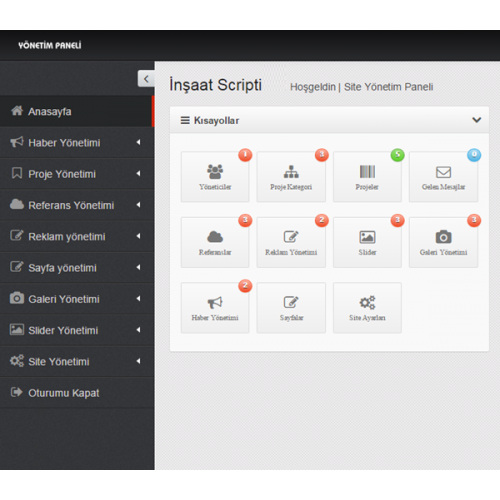Open the Haber Yönetimi megaphone tile
This screenshot has height=500, width=500.
click(215, 308)
